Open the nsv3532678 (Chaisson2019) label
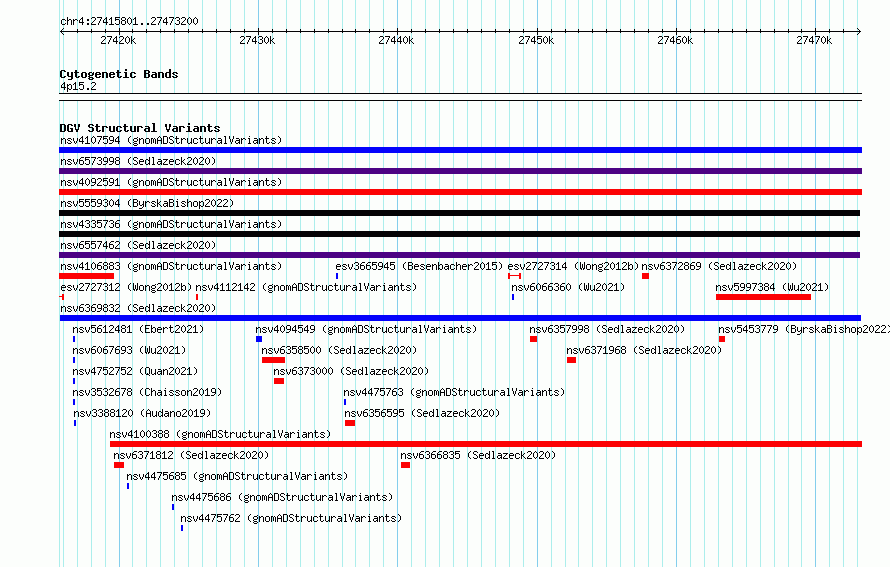890x567 pixels. [147, 392]
